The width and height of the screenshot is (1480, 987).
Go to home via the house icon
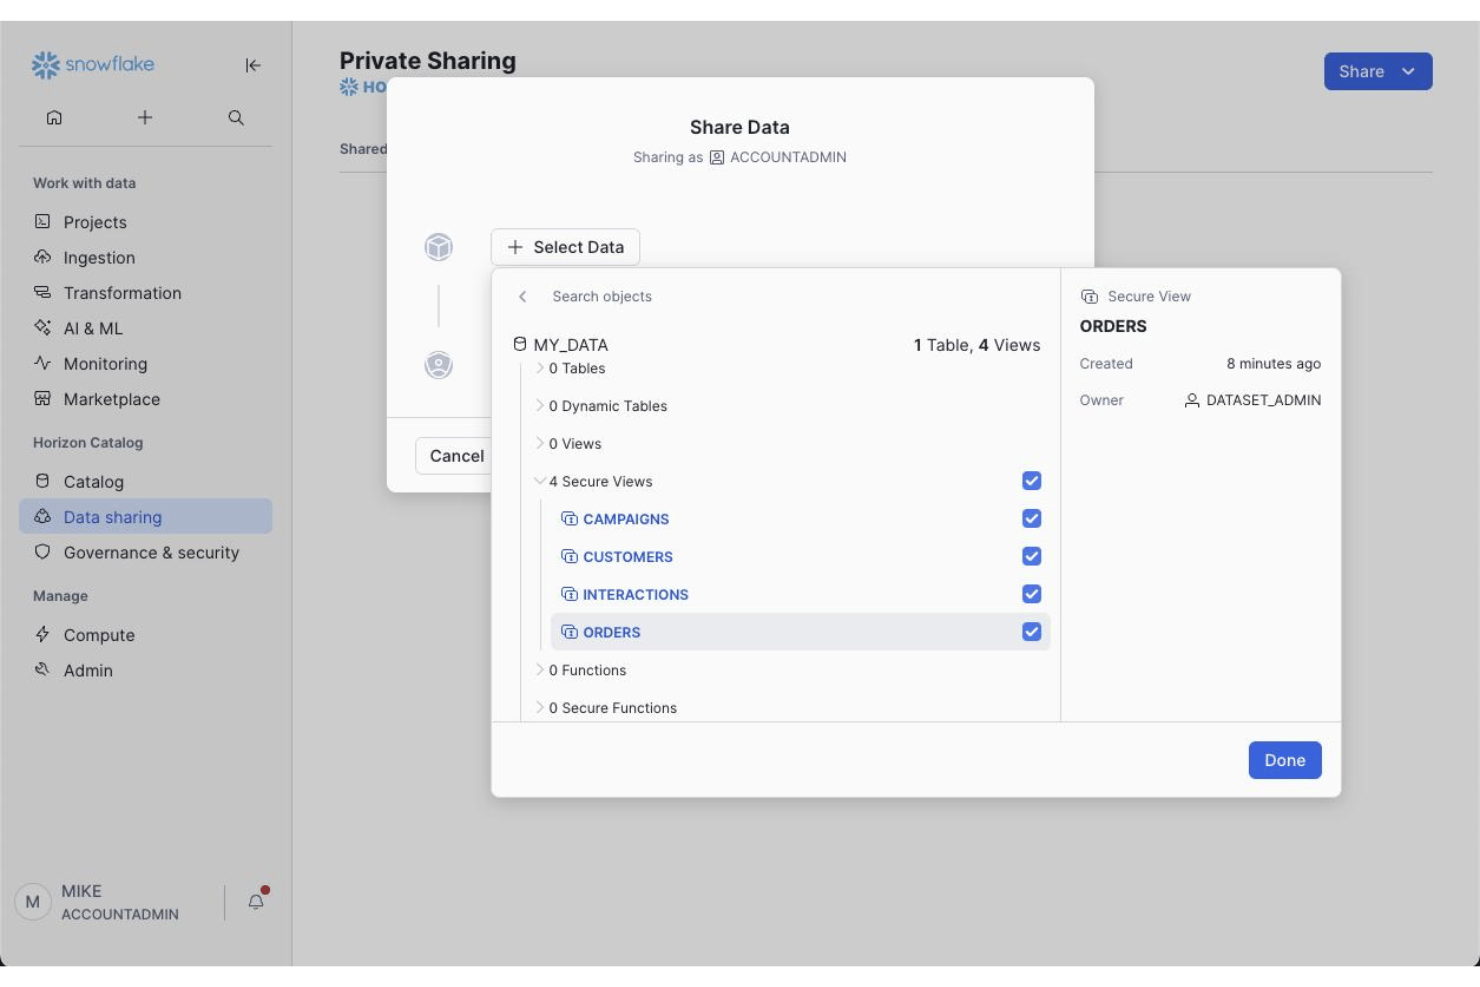(x=54, y=118)
